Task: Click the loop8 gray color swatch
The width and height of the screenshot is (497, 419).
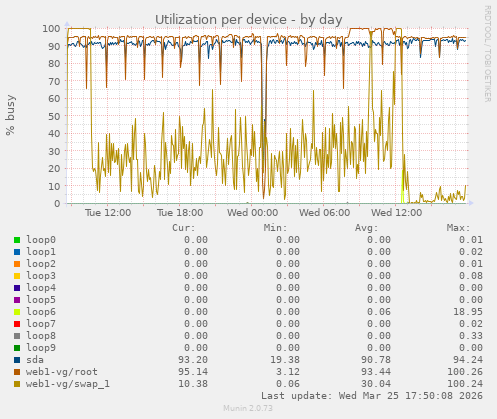Action: pyautogui.click(x=17, y=336)
